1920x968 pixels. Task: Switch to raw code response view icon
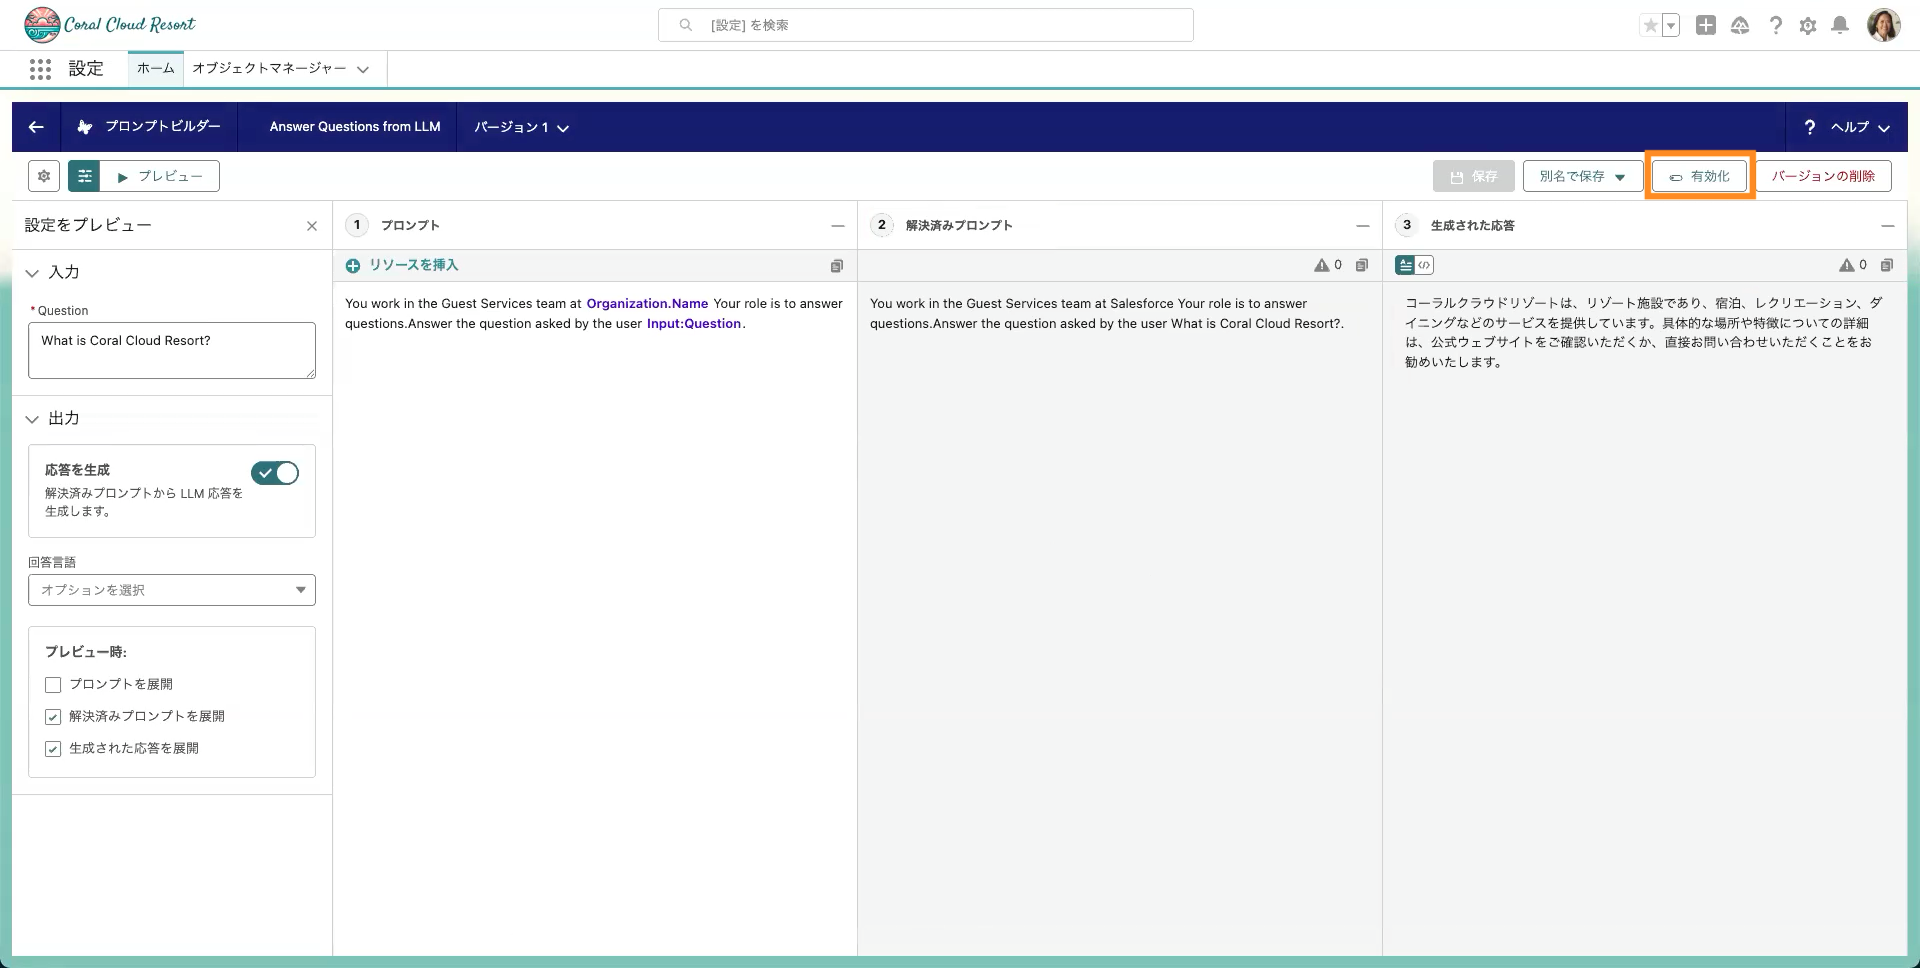[1425, 266]
